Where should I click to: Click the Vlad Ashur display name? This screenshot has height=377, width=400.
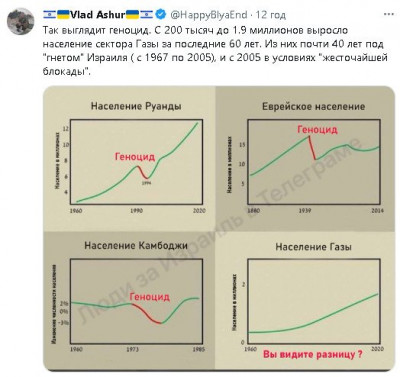coord(97,15)
